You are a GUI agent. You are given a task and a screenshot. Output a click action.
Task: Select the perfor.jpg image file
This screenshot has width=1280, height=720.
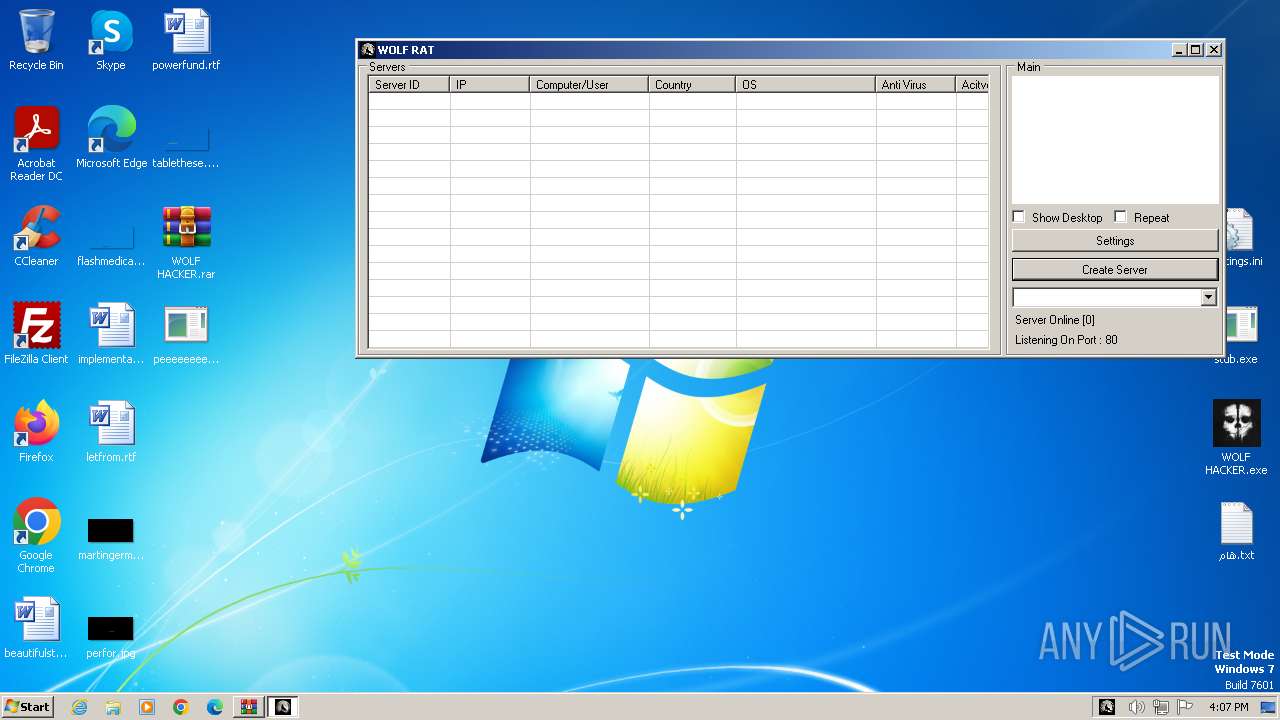click(x=111, y=636)
